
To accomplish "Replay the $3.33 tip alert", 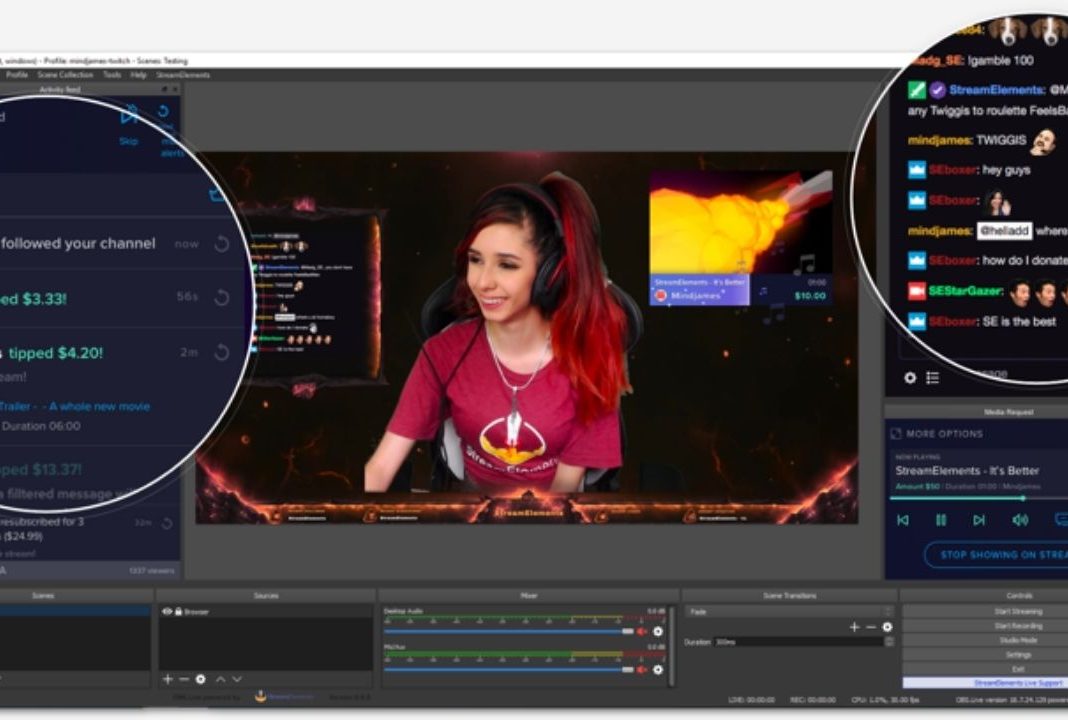I will click(x=221, y=297).
